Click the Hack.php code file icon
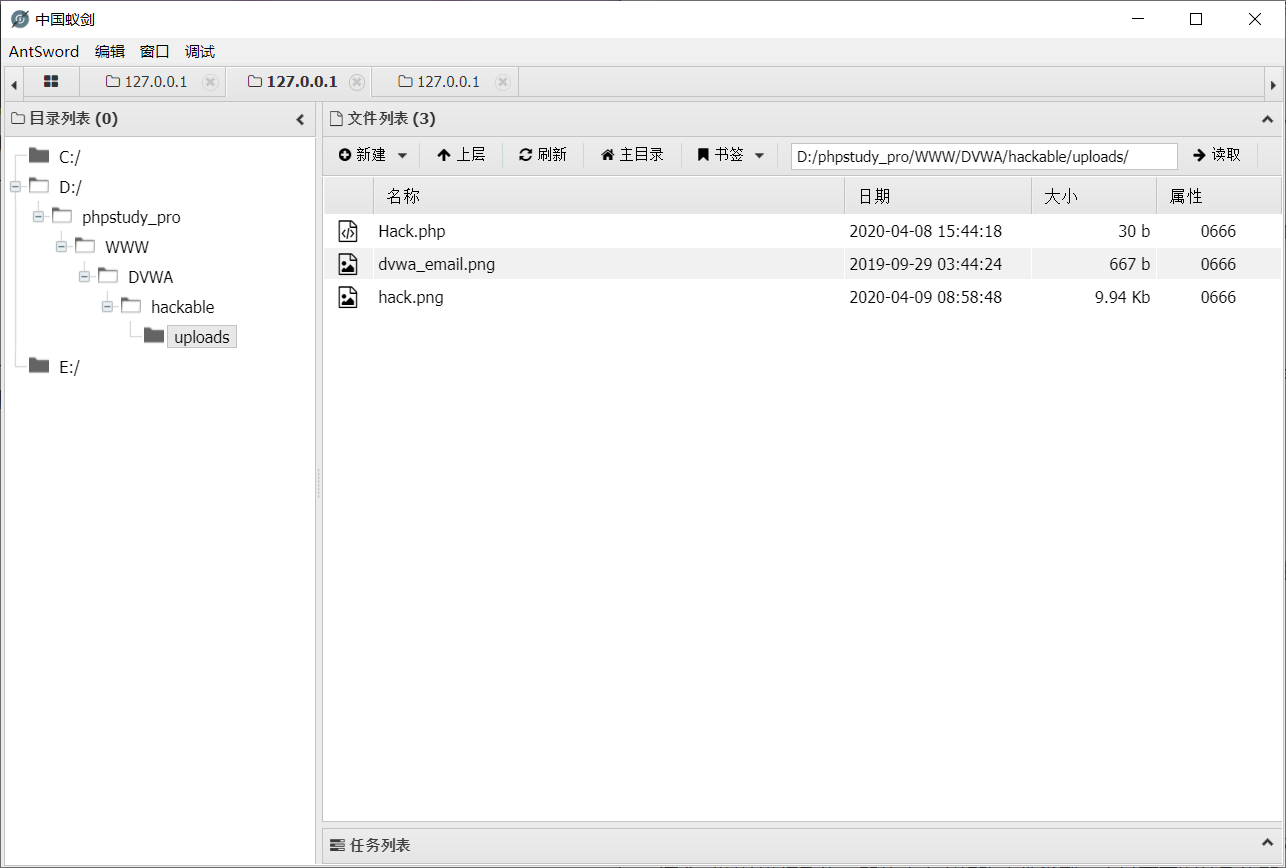The image size is (1286, 868). pos(348,232)
